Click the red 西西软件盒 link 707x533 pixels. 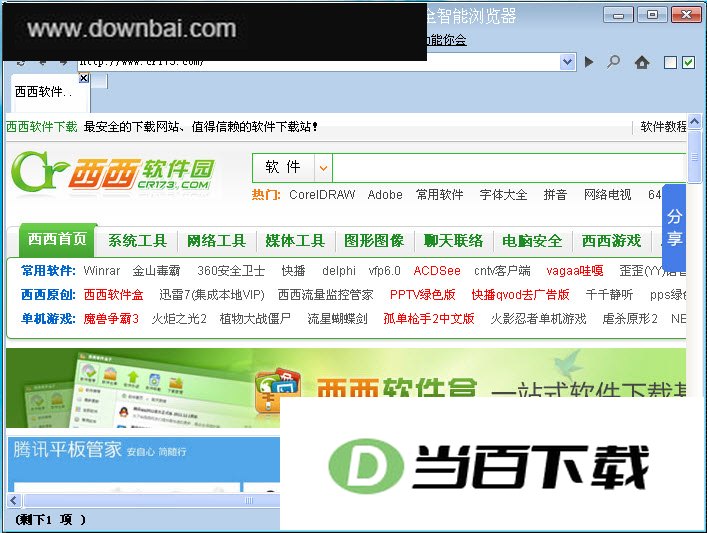[x=114, y=295]
